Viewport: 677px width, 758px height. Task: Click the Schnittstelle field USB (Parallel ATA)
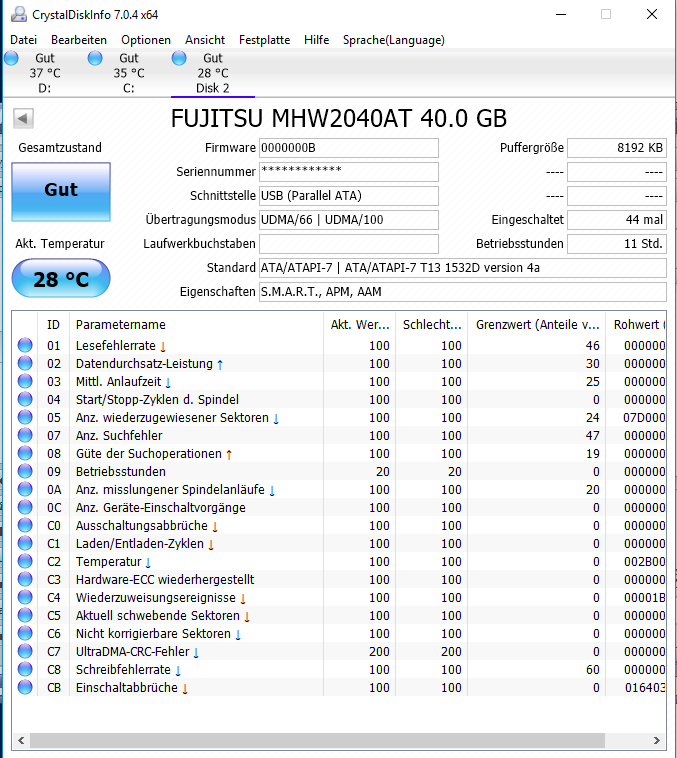pos(349,196)
